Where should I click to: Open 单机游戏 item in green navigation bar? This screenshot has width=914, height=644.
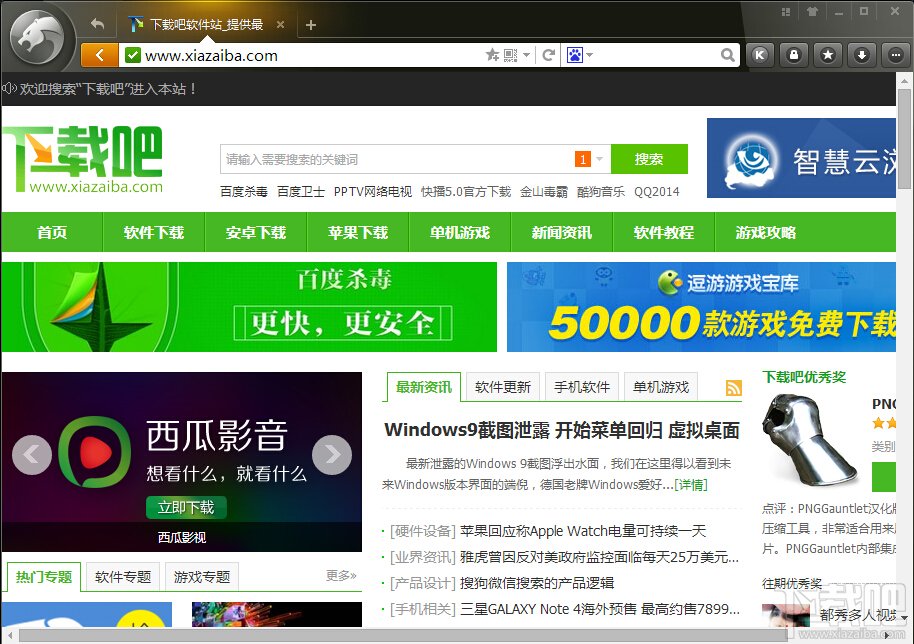click(460, 233)
